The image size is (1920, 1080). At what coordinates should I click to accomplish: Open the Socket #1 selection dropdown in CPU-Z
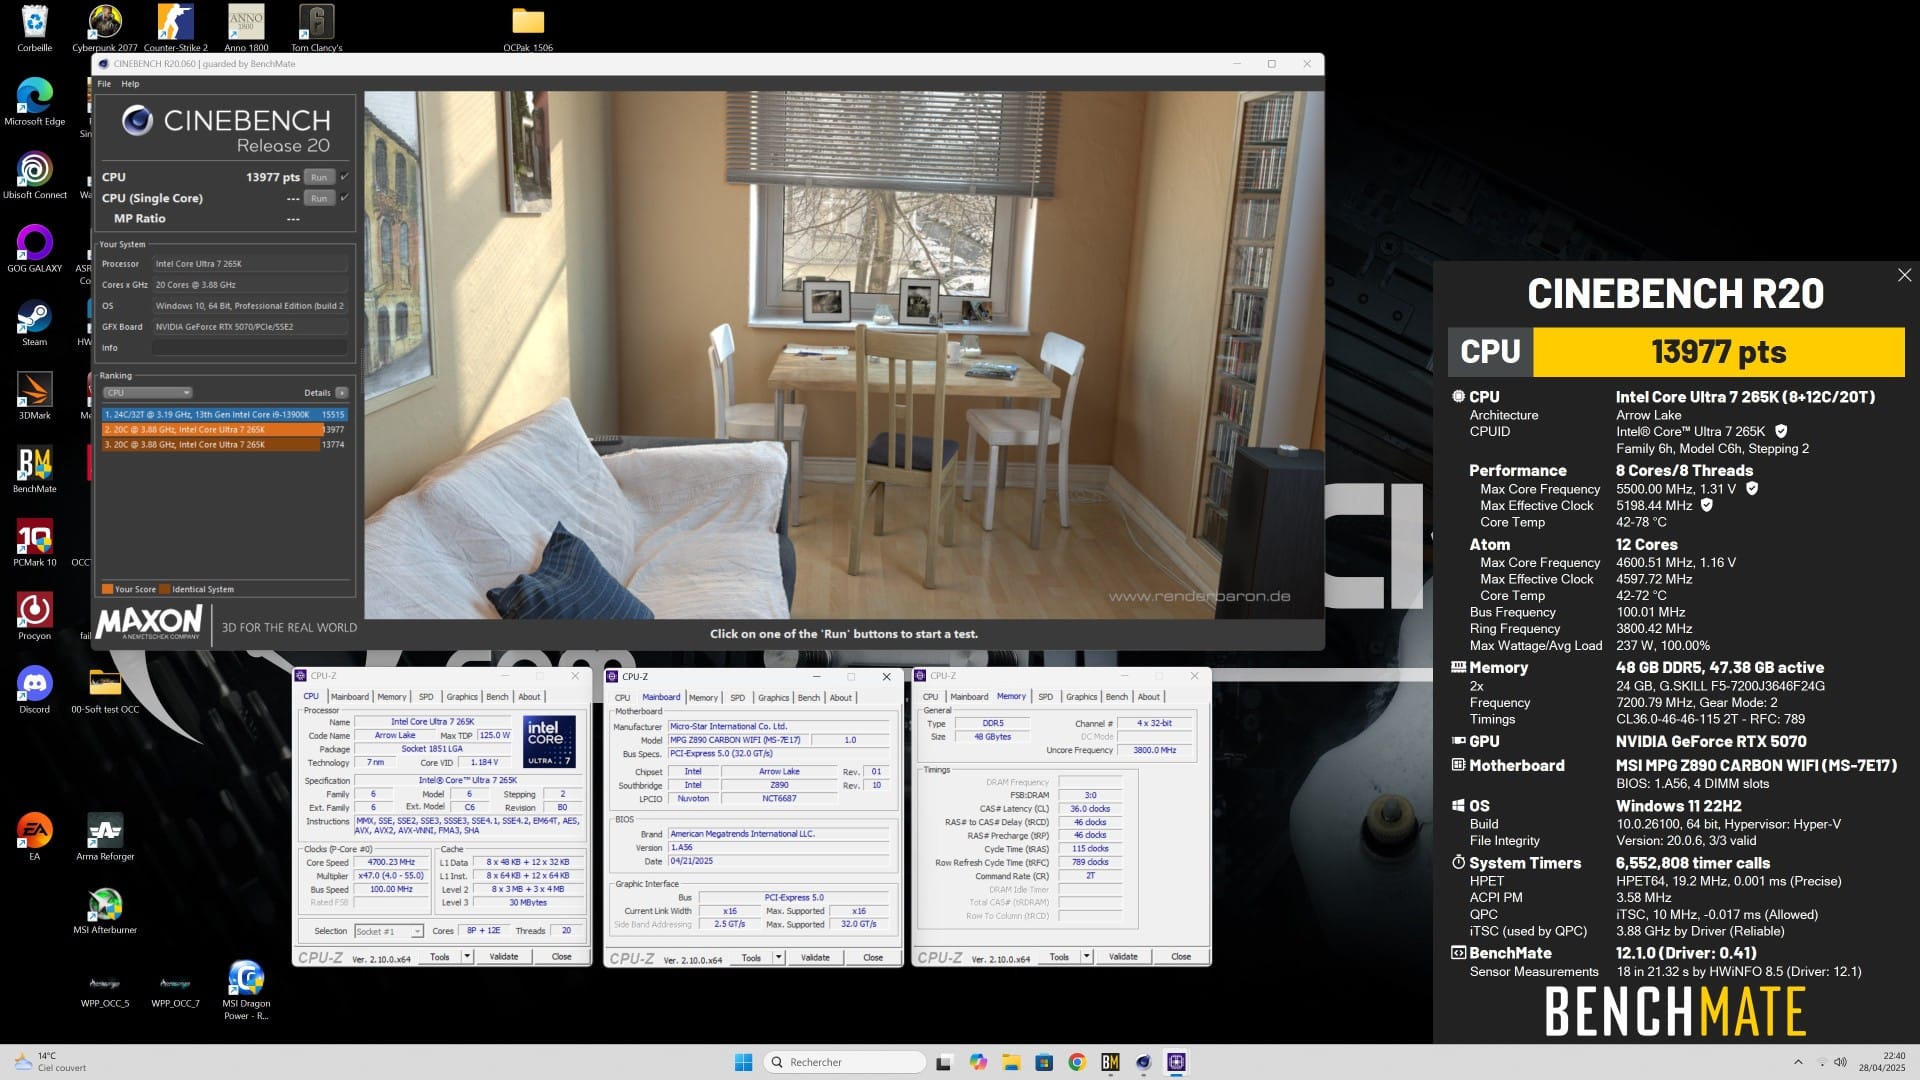click(389, 931)
